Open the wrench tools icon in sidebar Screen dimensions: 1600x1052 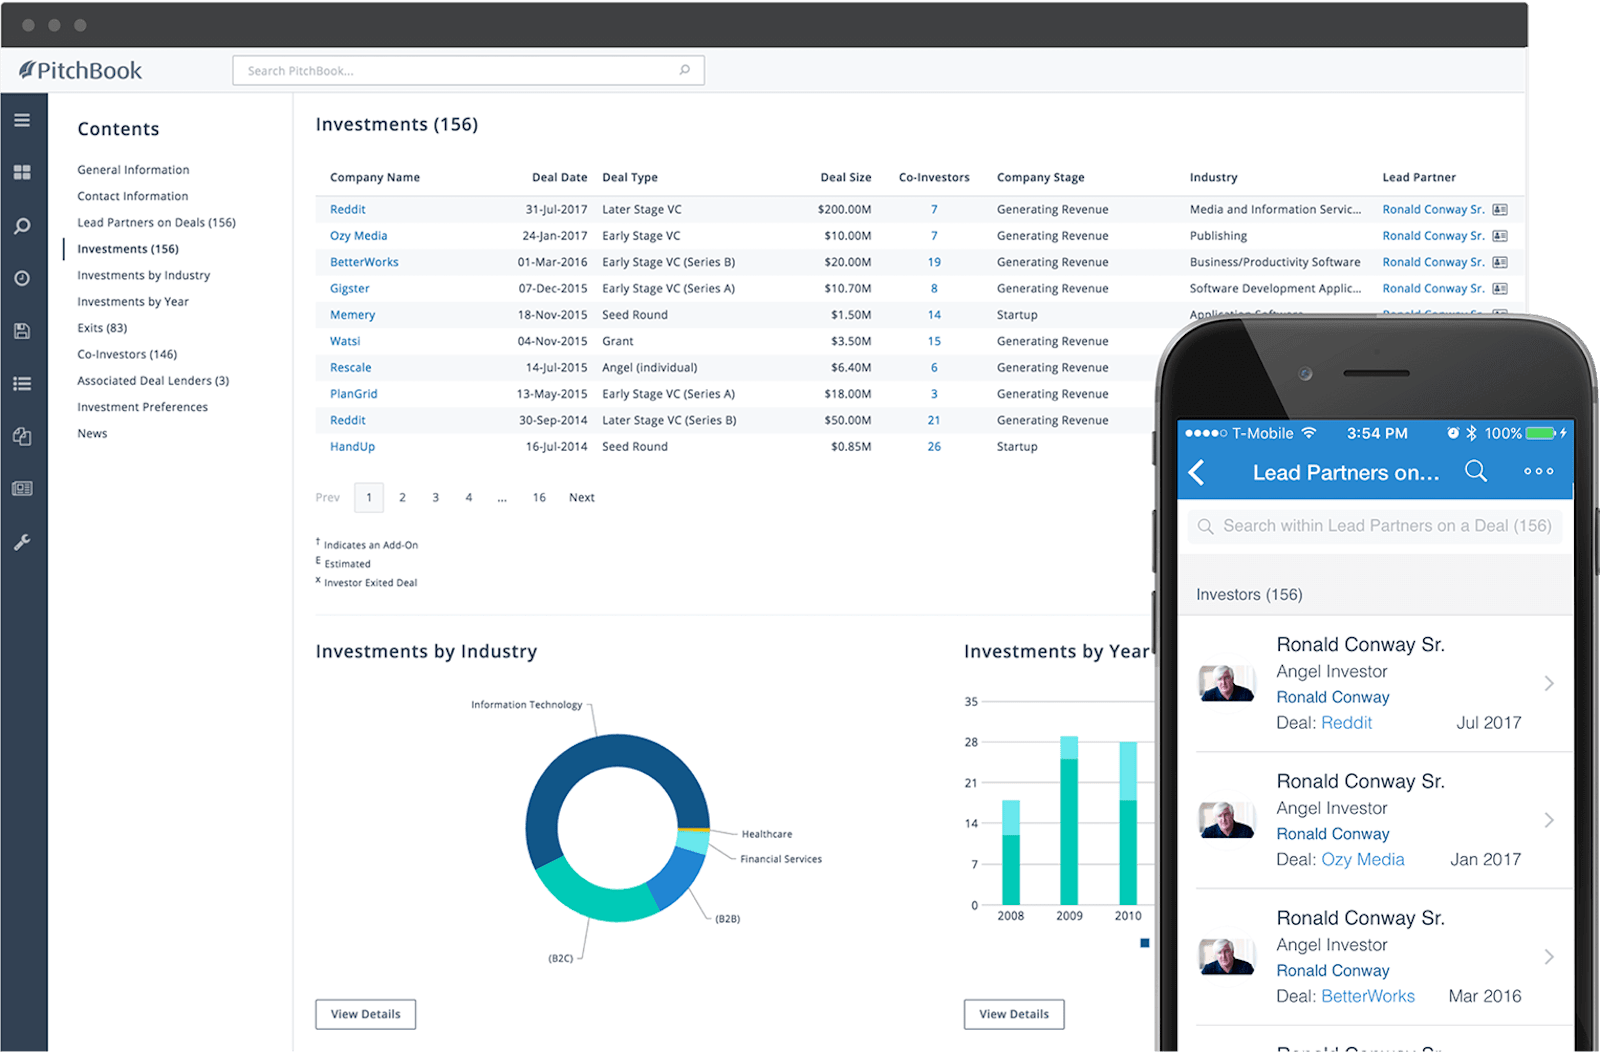22,542
